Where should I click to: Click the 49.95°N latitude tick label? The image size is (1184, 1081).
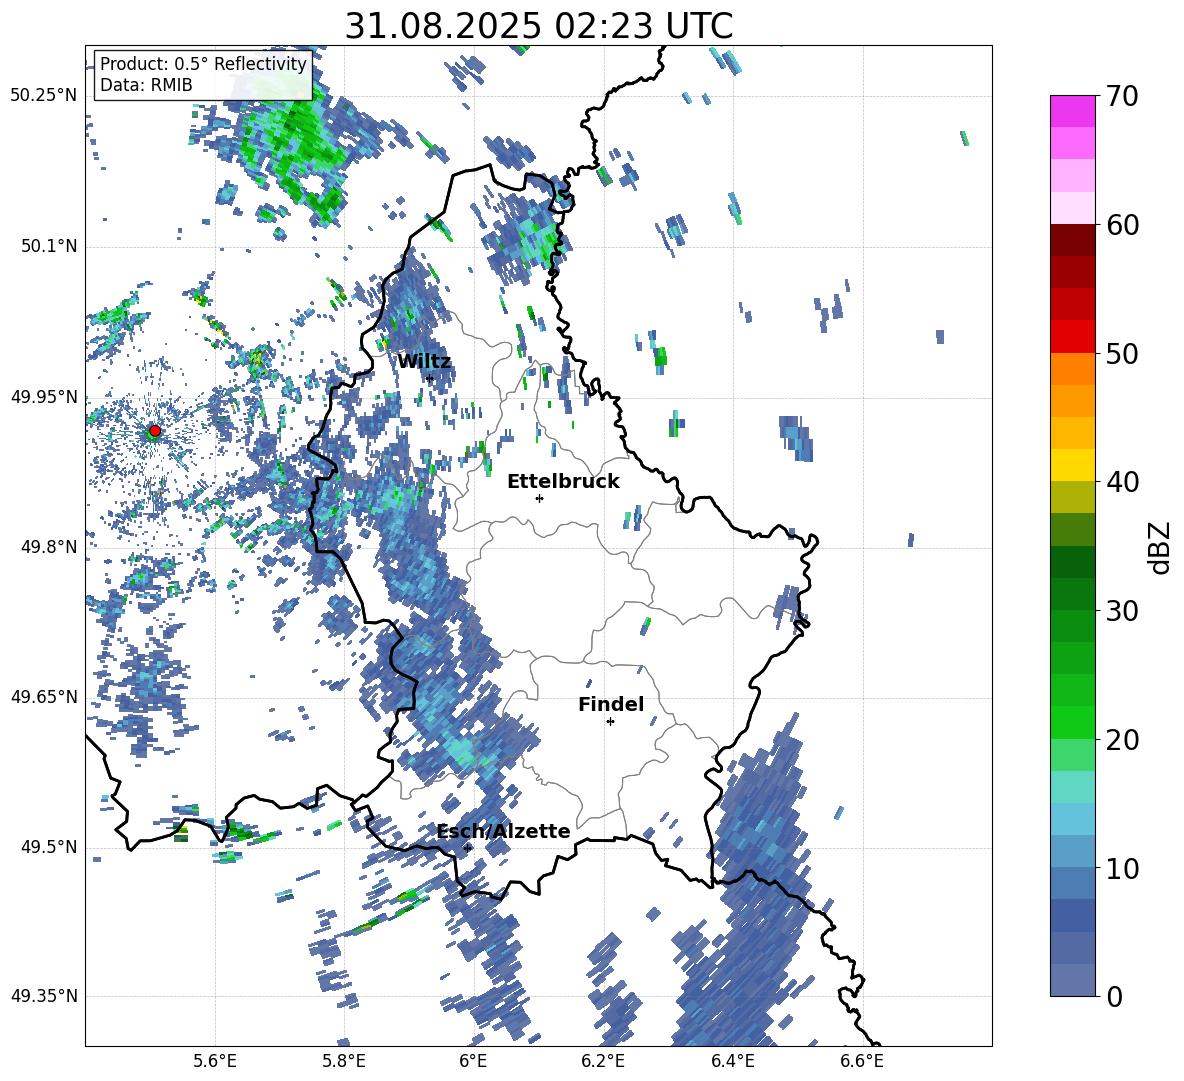point(44,397)
